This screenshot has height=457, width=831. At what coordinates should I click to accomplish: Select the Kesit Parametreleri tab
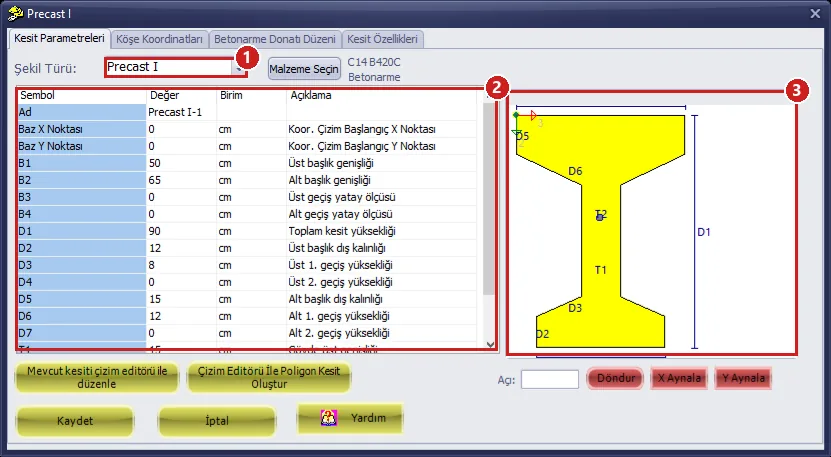(x=59, y=38)
